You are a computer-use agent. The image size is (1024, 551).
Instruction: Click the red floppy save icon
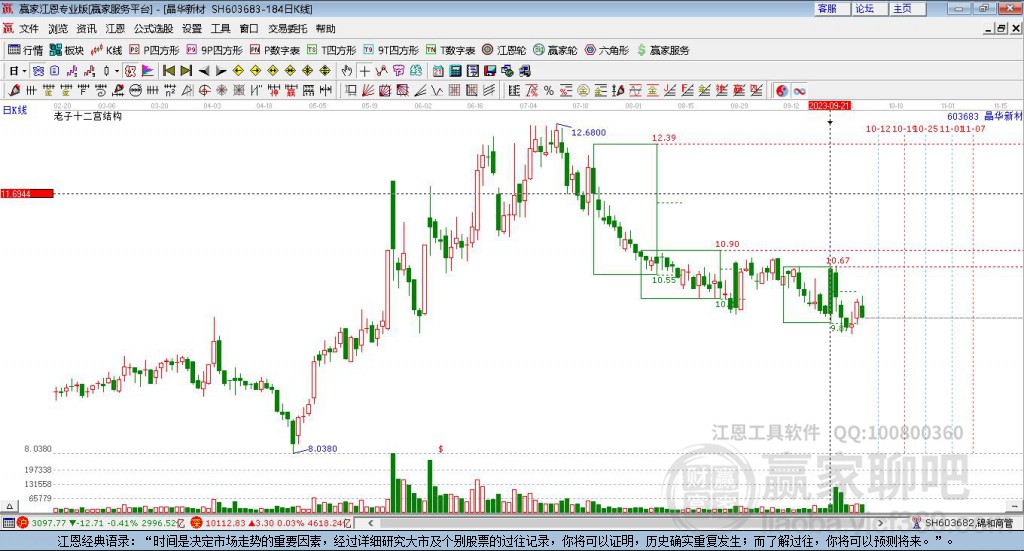pos(490,71)
